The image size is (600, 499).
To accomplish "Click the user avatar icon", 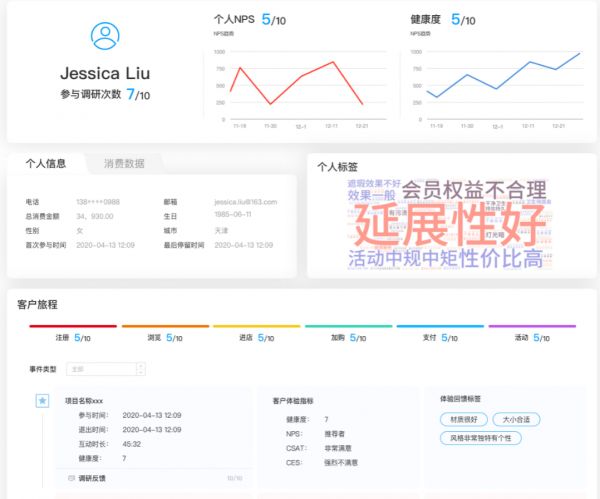I will (105, 37).
